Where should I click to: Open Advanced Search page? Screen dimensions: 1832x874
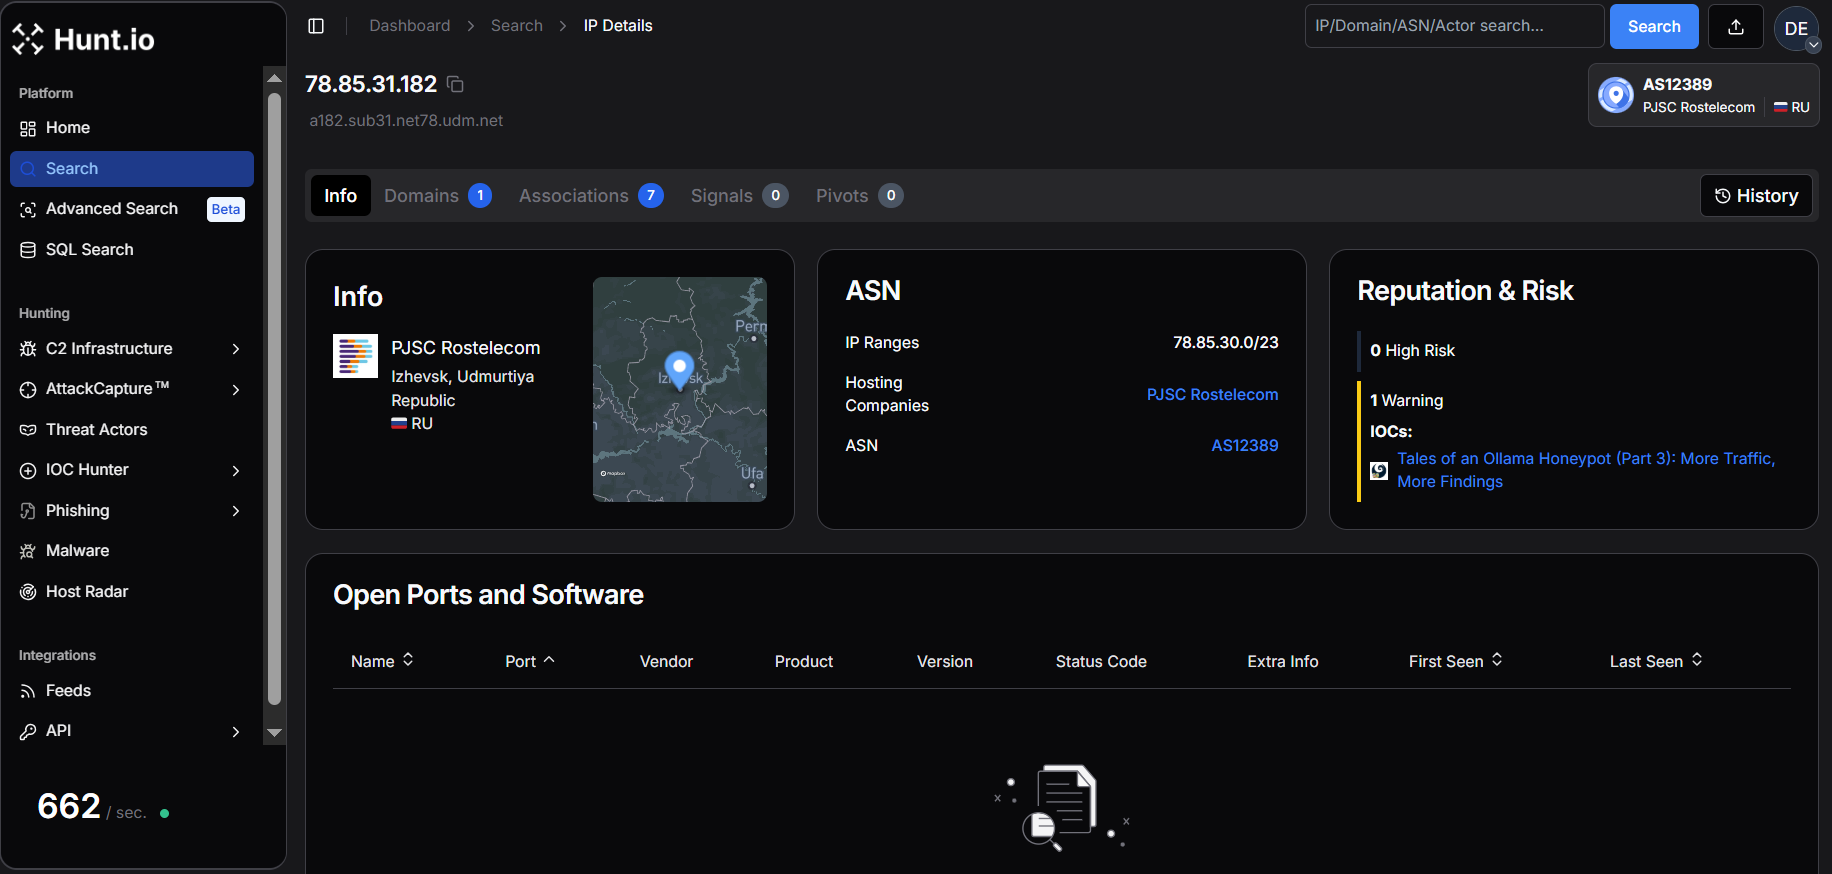click(x=112, y=209)
